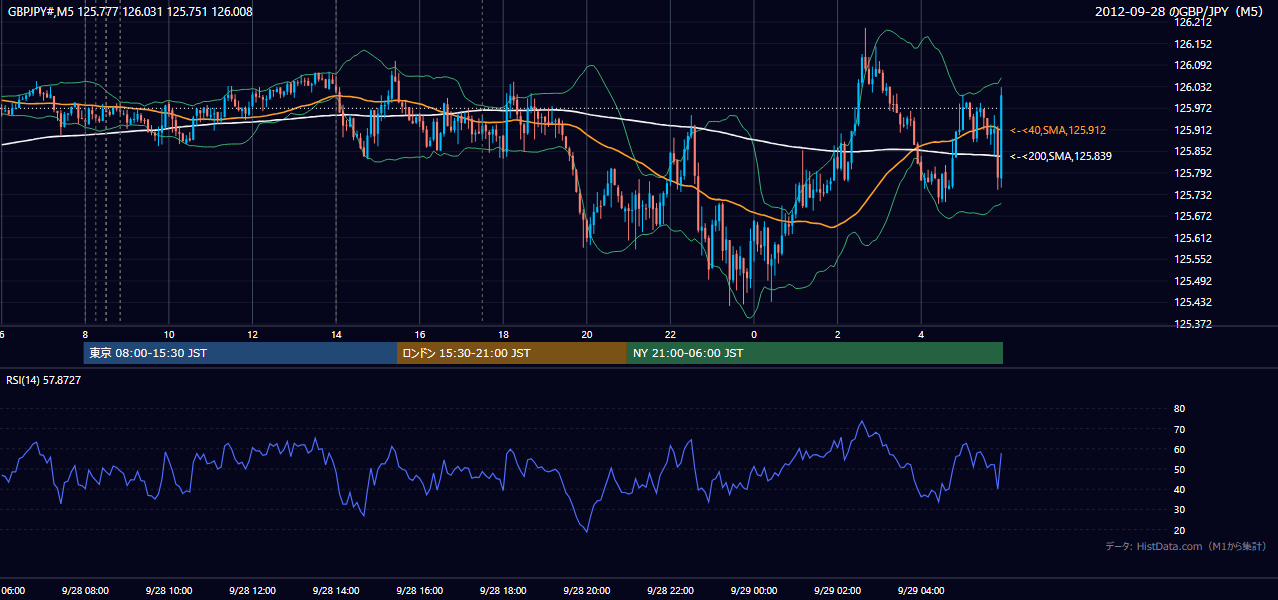Click the RSI level 40 label
This screenshot has height=600, width=1278.
[x=1179, y=489]
